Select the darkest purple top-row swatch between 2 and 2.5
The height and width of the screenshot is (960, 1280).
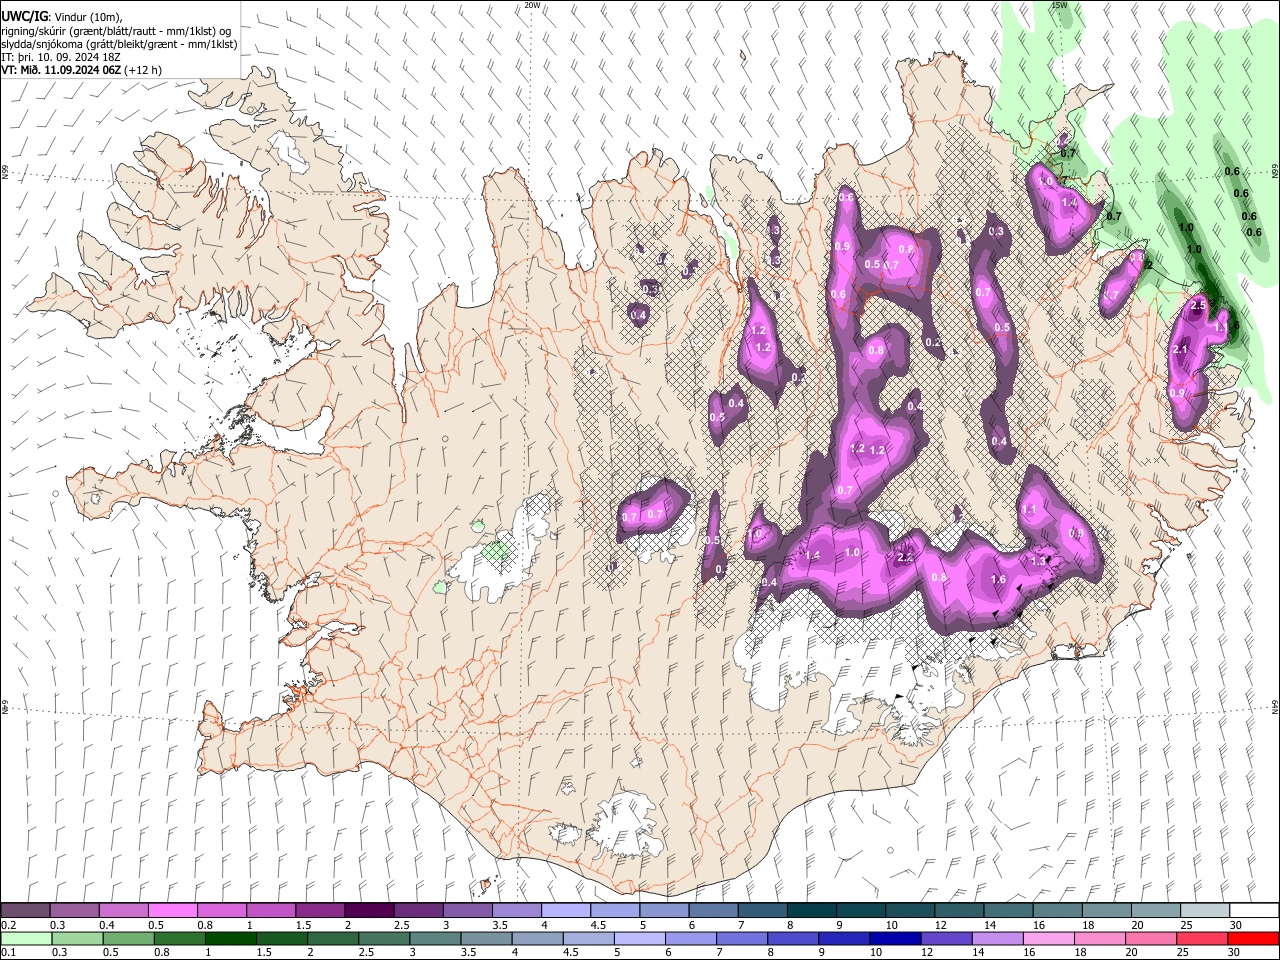[x=368, y=911]
